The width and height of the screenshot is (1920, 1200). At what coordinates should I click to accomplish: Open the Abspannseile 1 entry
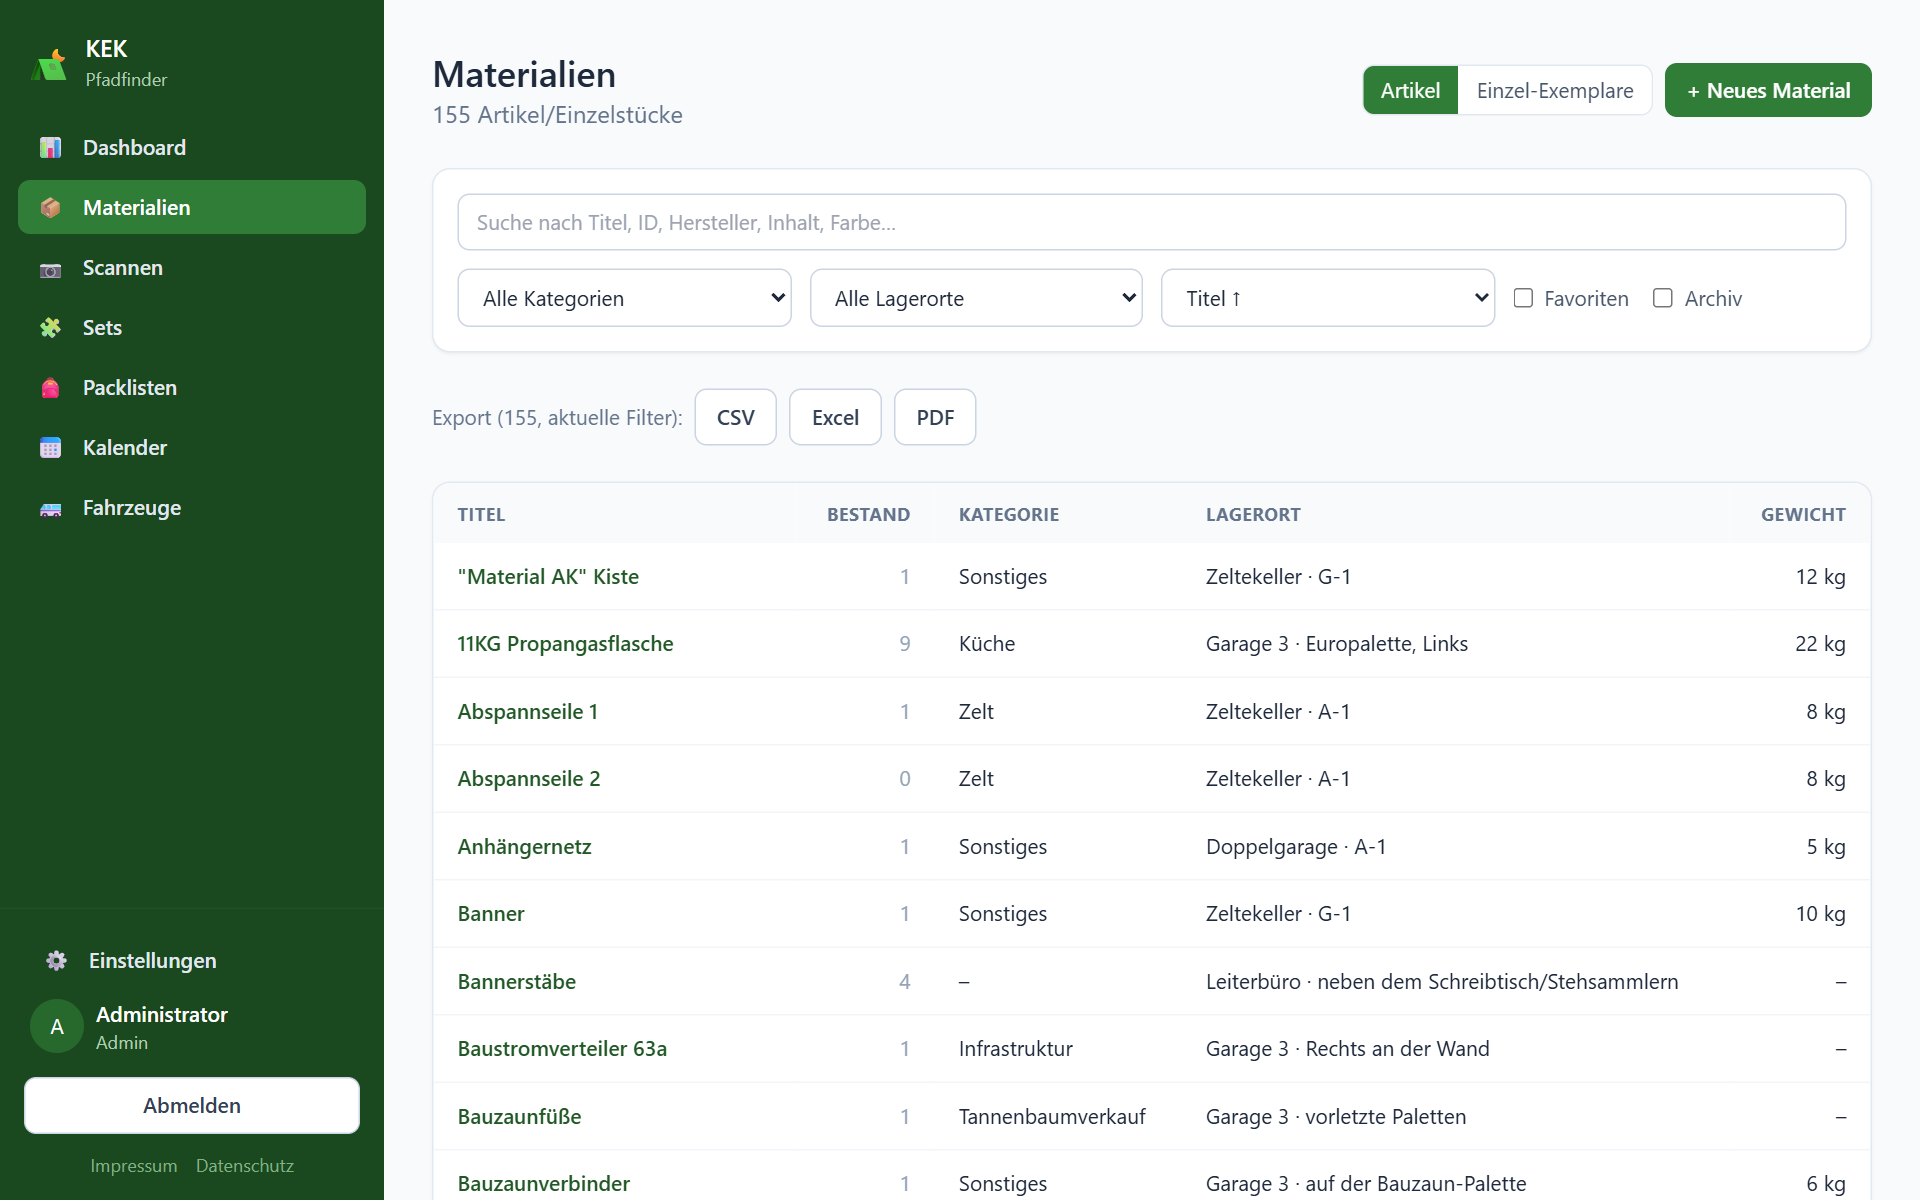click(528, 712)
